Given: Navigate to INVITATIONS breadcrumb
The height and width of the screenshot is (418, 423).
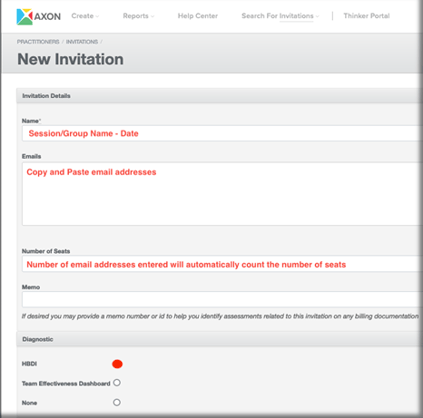Looking at the screenshot, I should pyautogui.click(x=82, y=42).
